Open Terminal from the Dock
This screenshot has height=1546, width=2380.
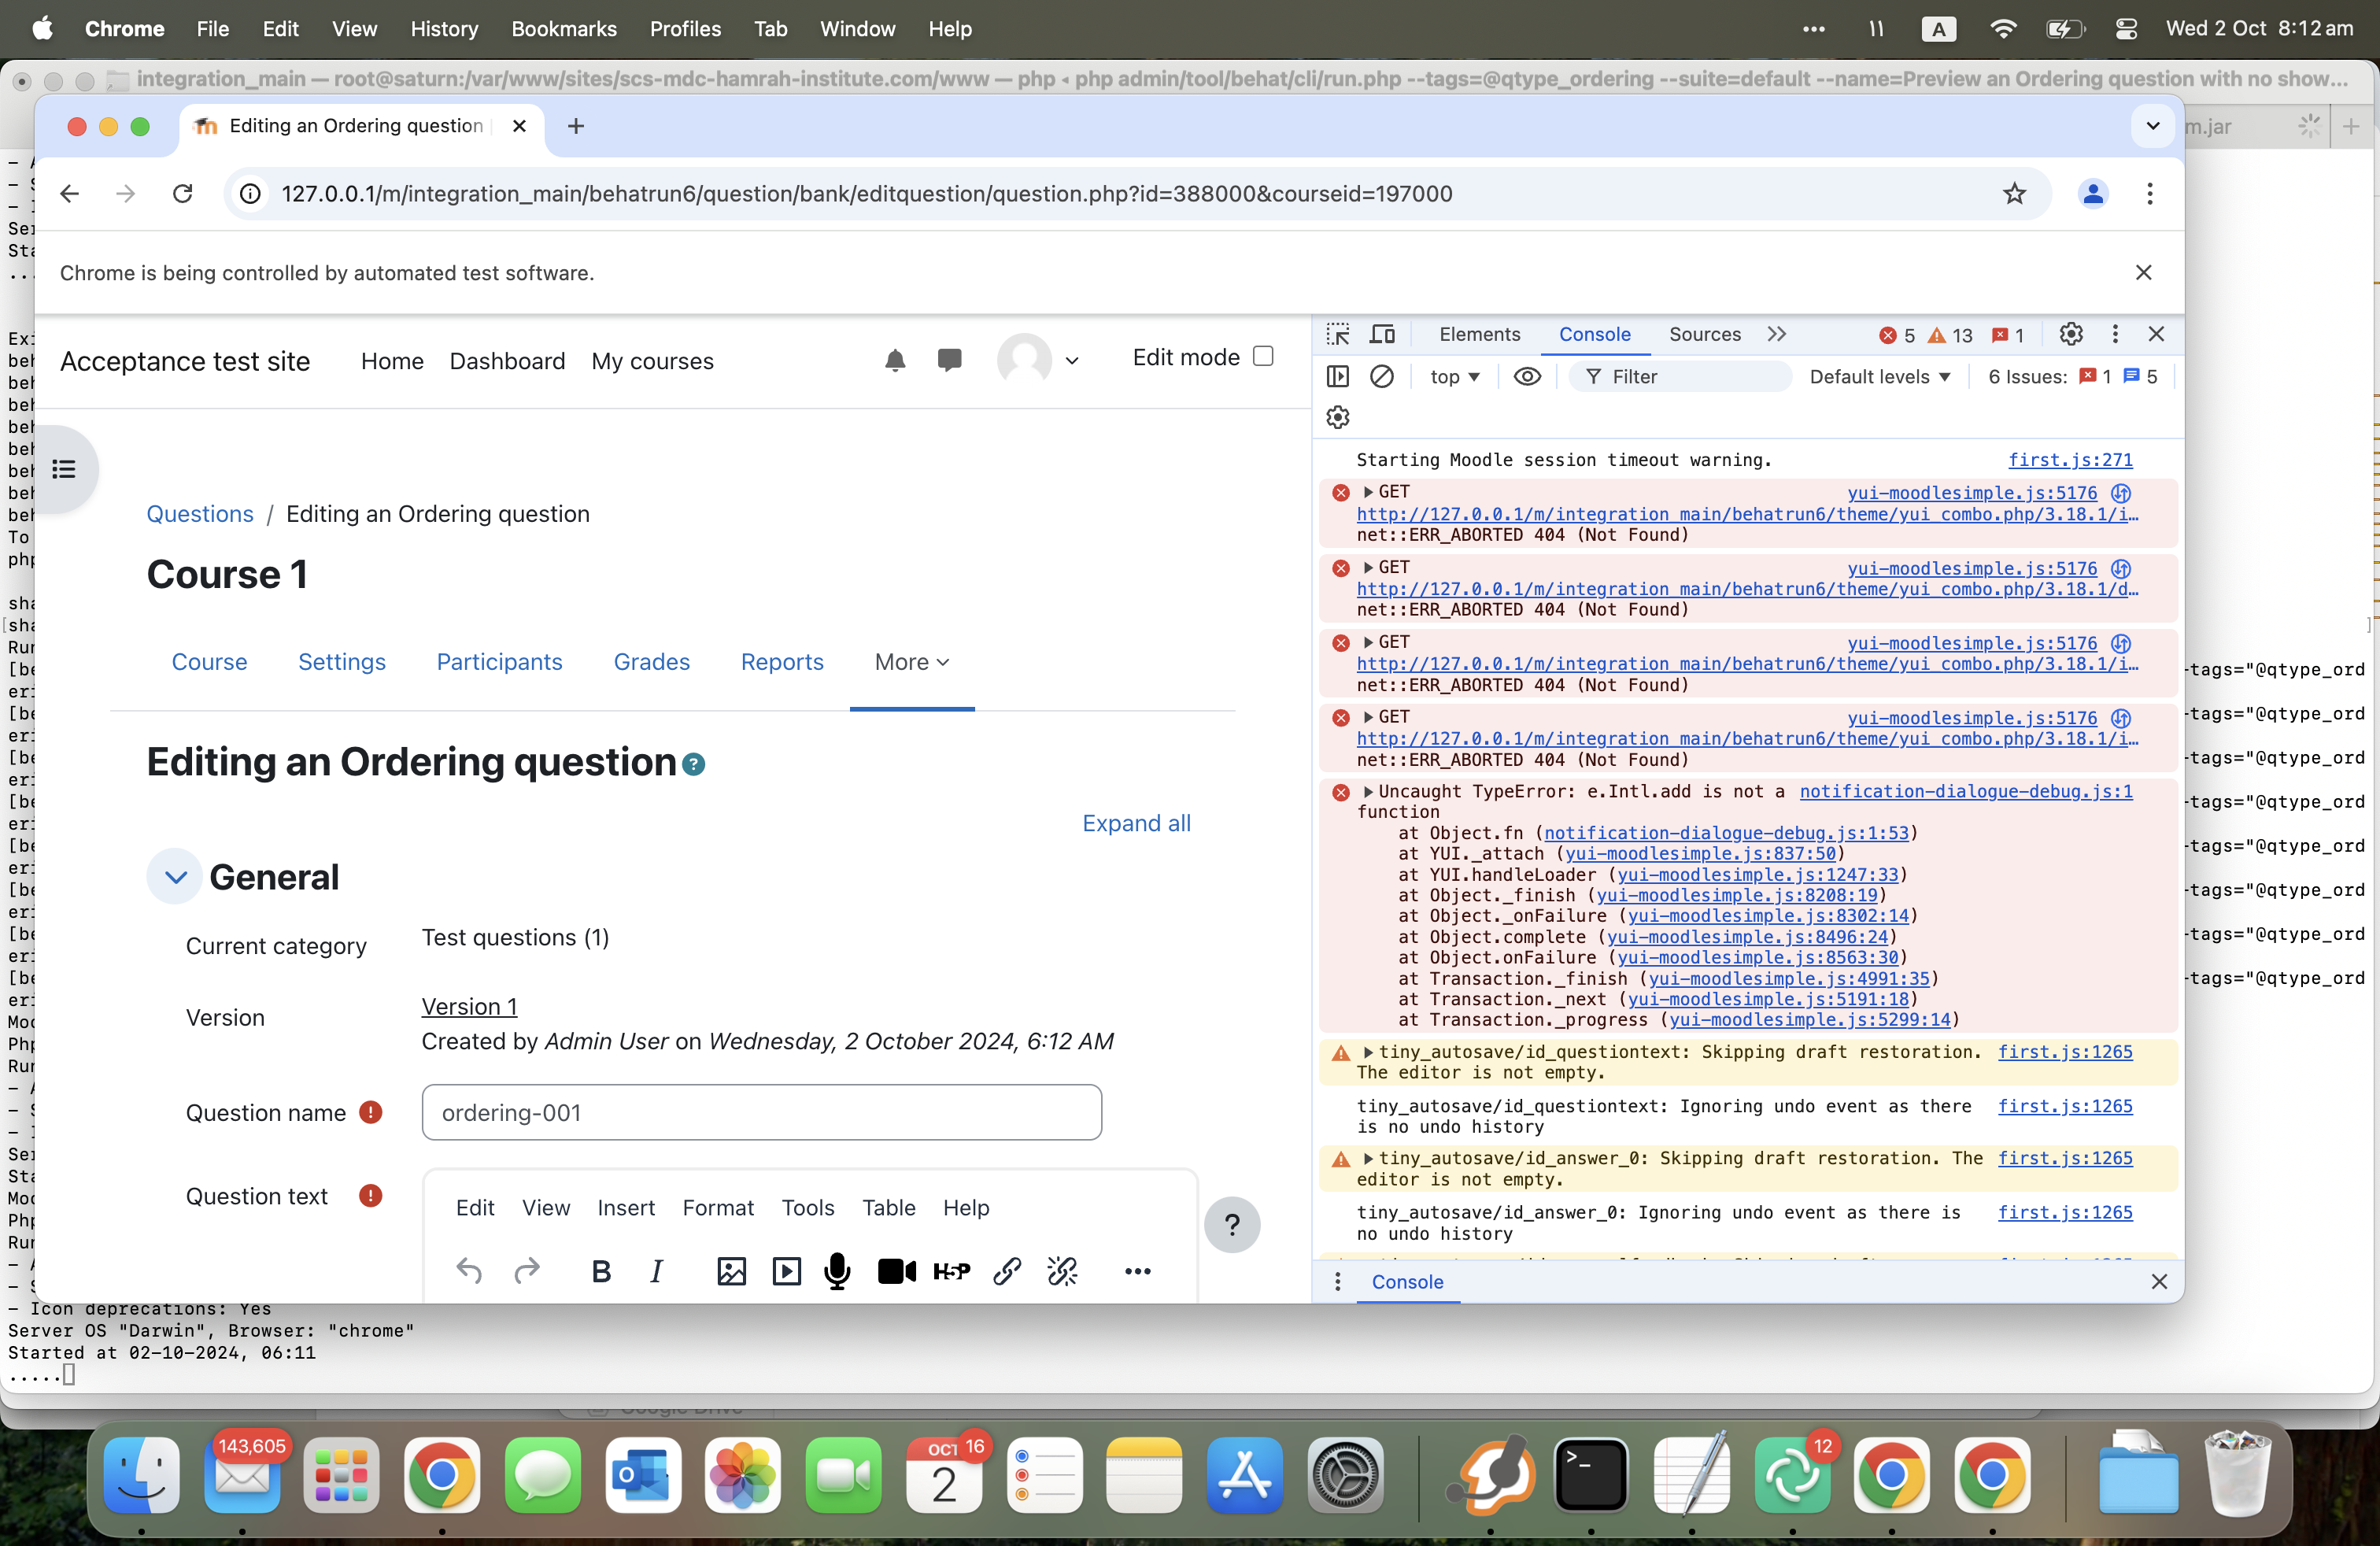pos(1591,1475)
